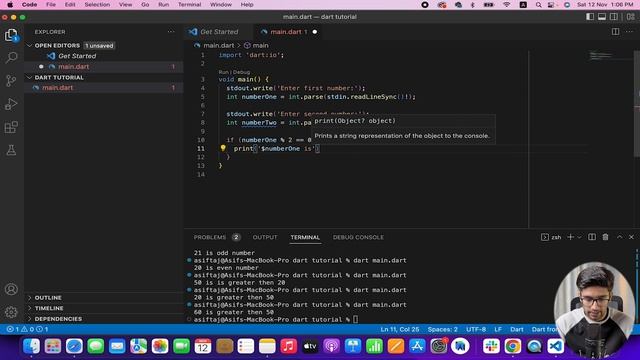This screenshot has width=640, height=360.
Task: Switch to the Output tab
Action: [265, 237]
